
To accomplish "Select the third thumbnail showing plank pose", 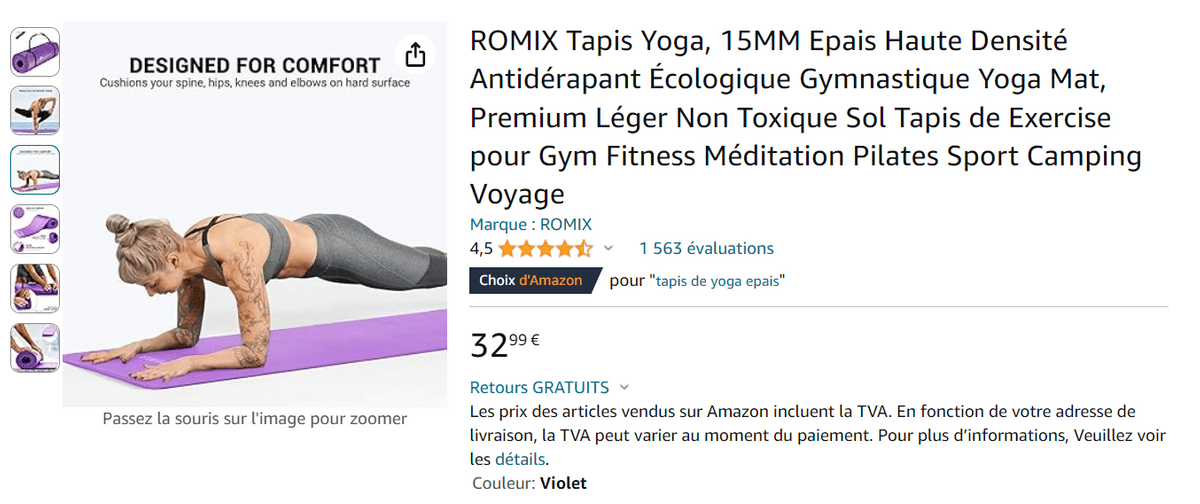I will click(x=35, y=170).
